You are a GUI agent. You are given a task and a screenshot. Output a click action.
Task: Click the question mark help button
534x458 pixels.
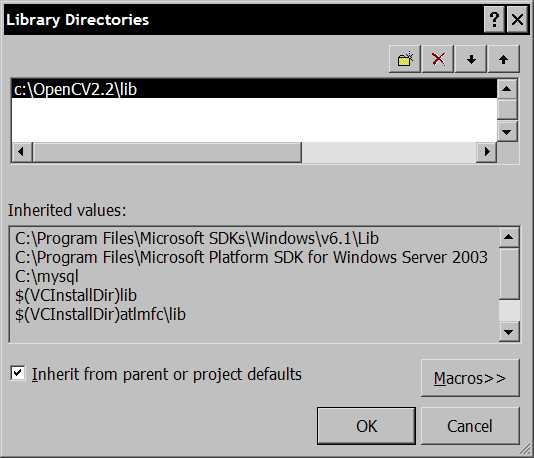[x=494, y=19]
